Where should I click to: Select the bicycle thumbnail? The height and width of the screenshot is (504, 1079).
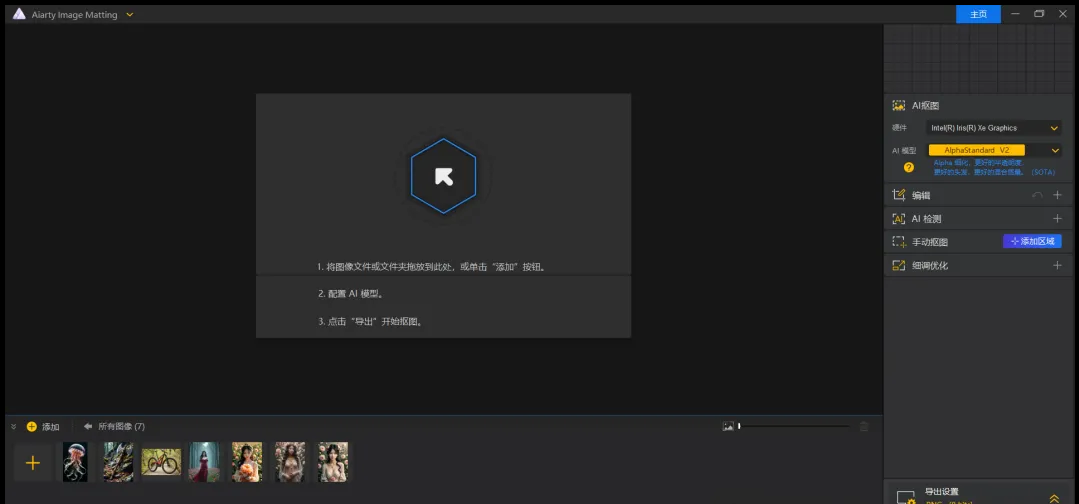[x=161, y=462]
